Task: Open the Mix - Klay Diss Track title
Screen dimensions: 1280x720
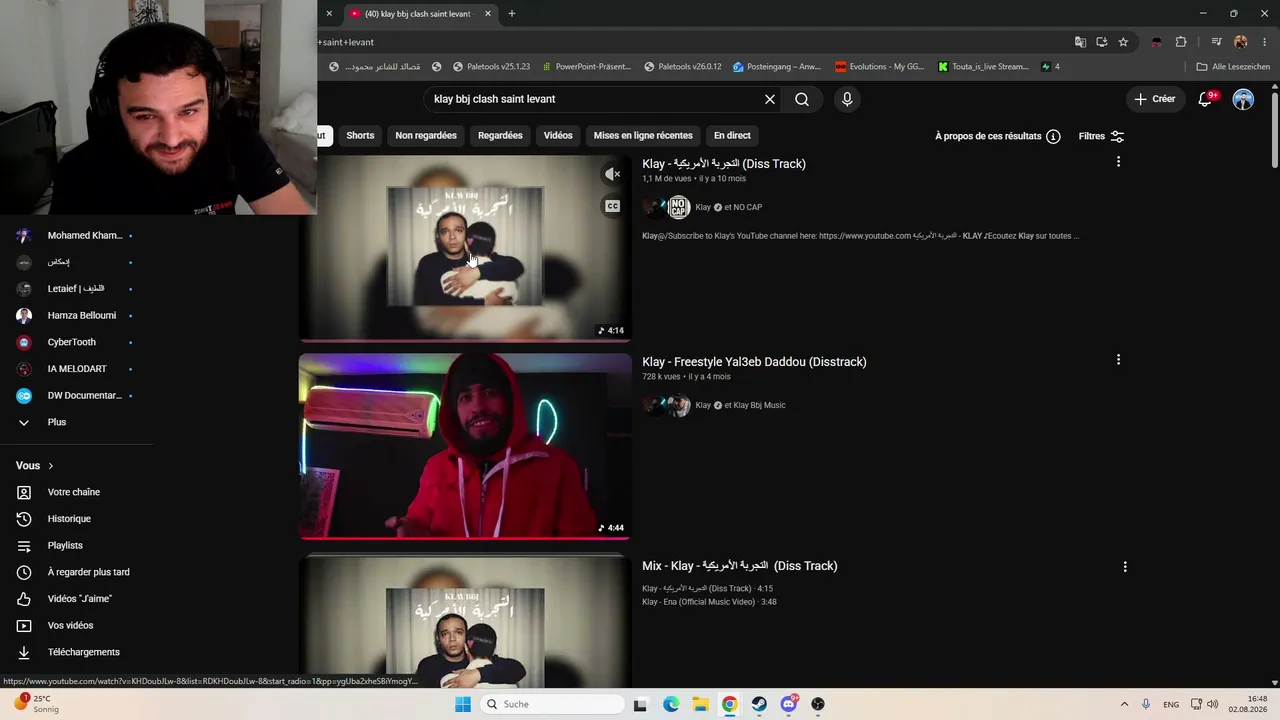Action: [740, 566]
